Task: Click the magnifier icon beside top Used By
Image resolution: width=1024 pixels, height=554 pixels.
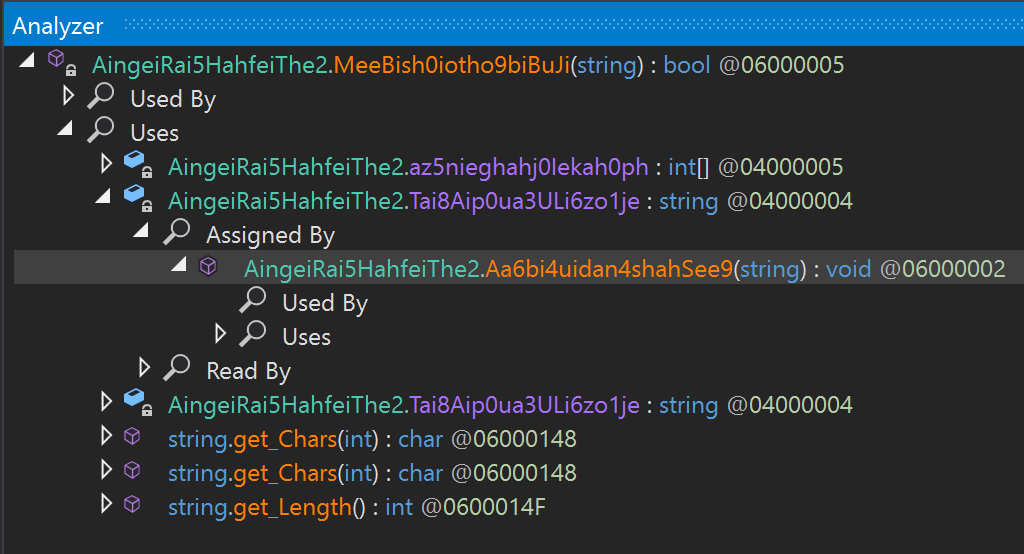Action: click(x=100, y=97)
